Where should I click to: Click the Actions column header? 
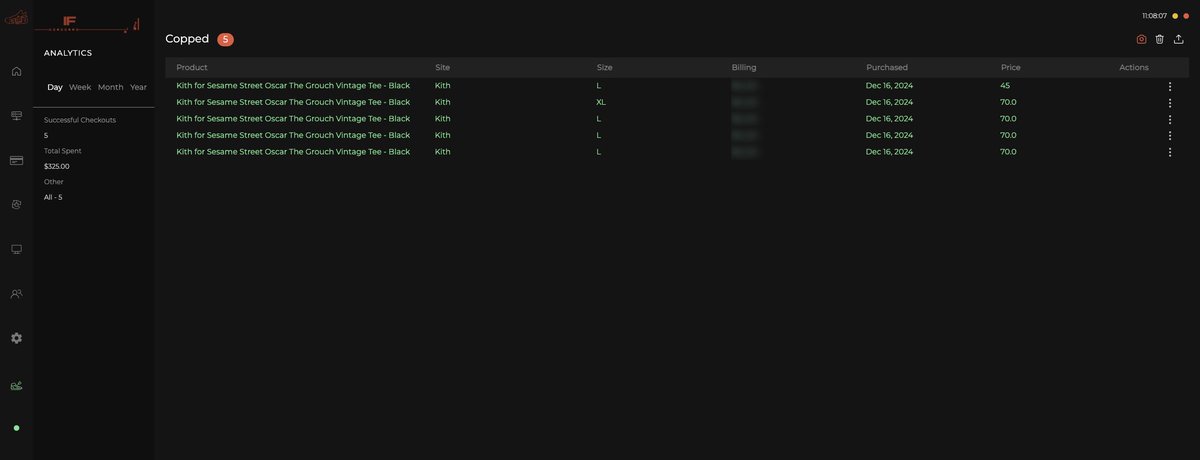1134,67
